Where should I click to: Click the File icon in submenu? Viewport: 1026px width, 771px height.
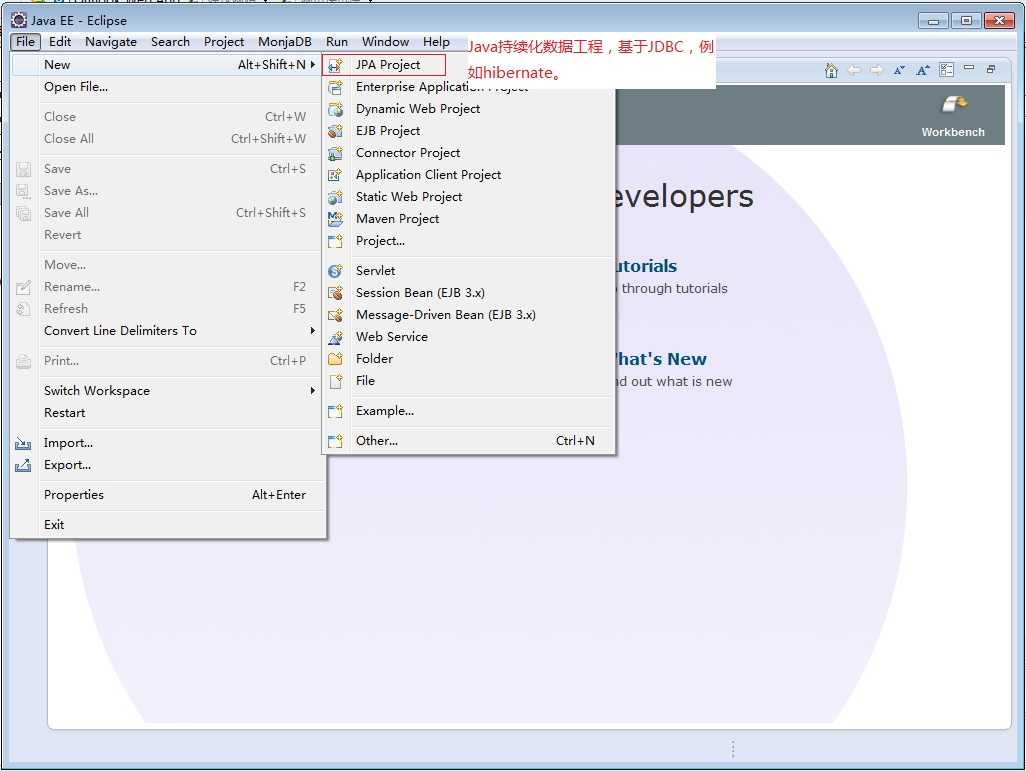point(335,381)
